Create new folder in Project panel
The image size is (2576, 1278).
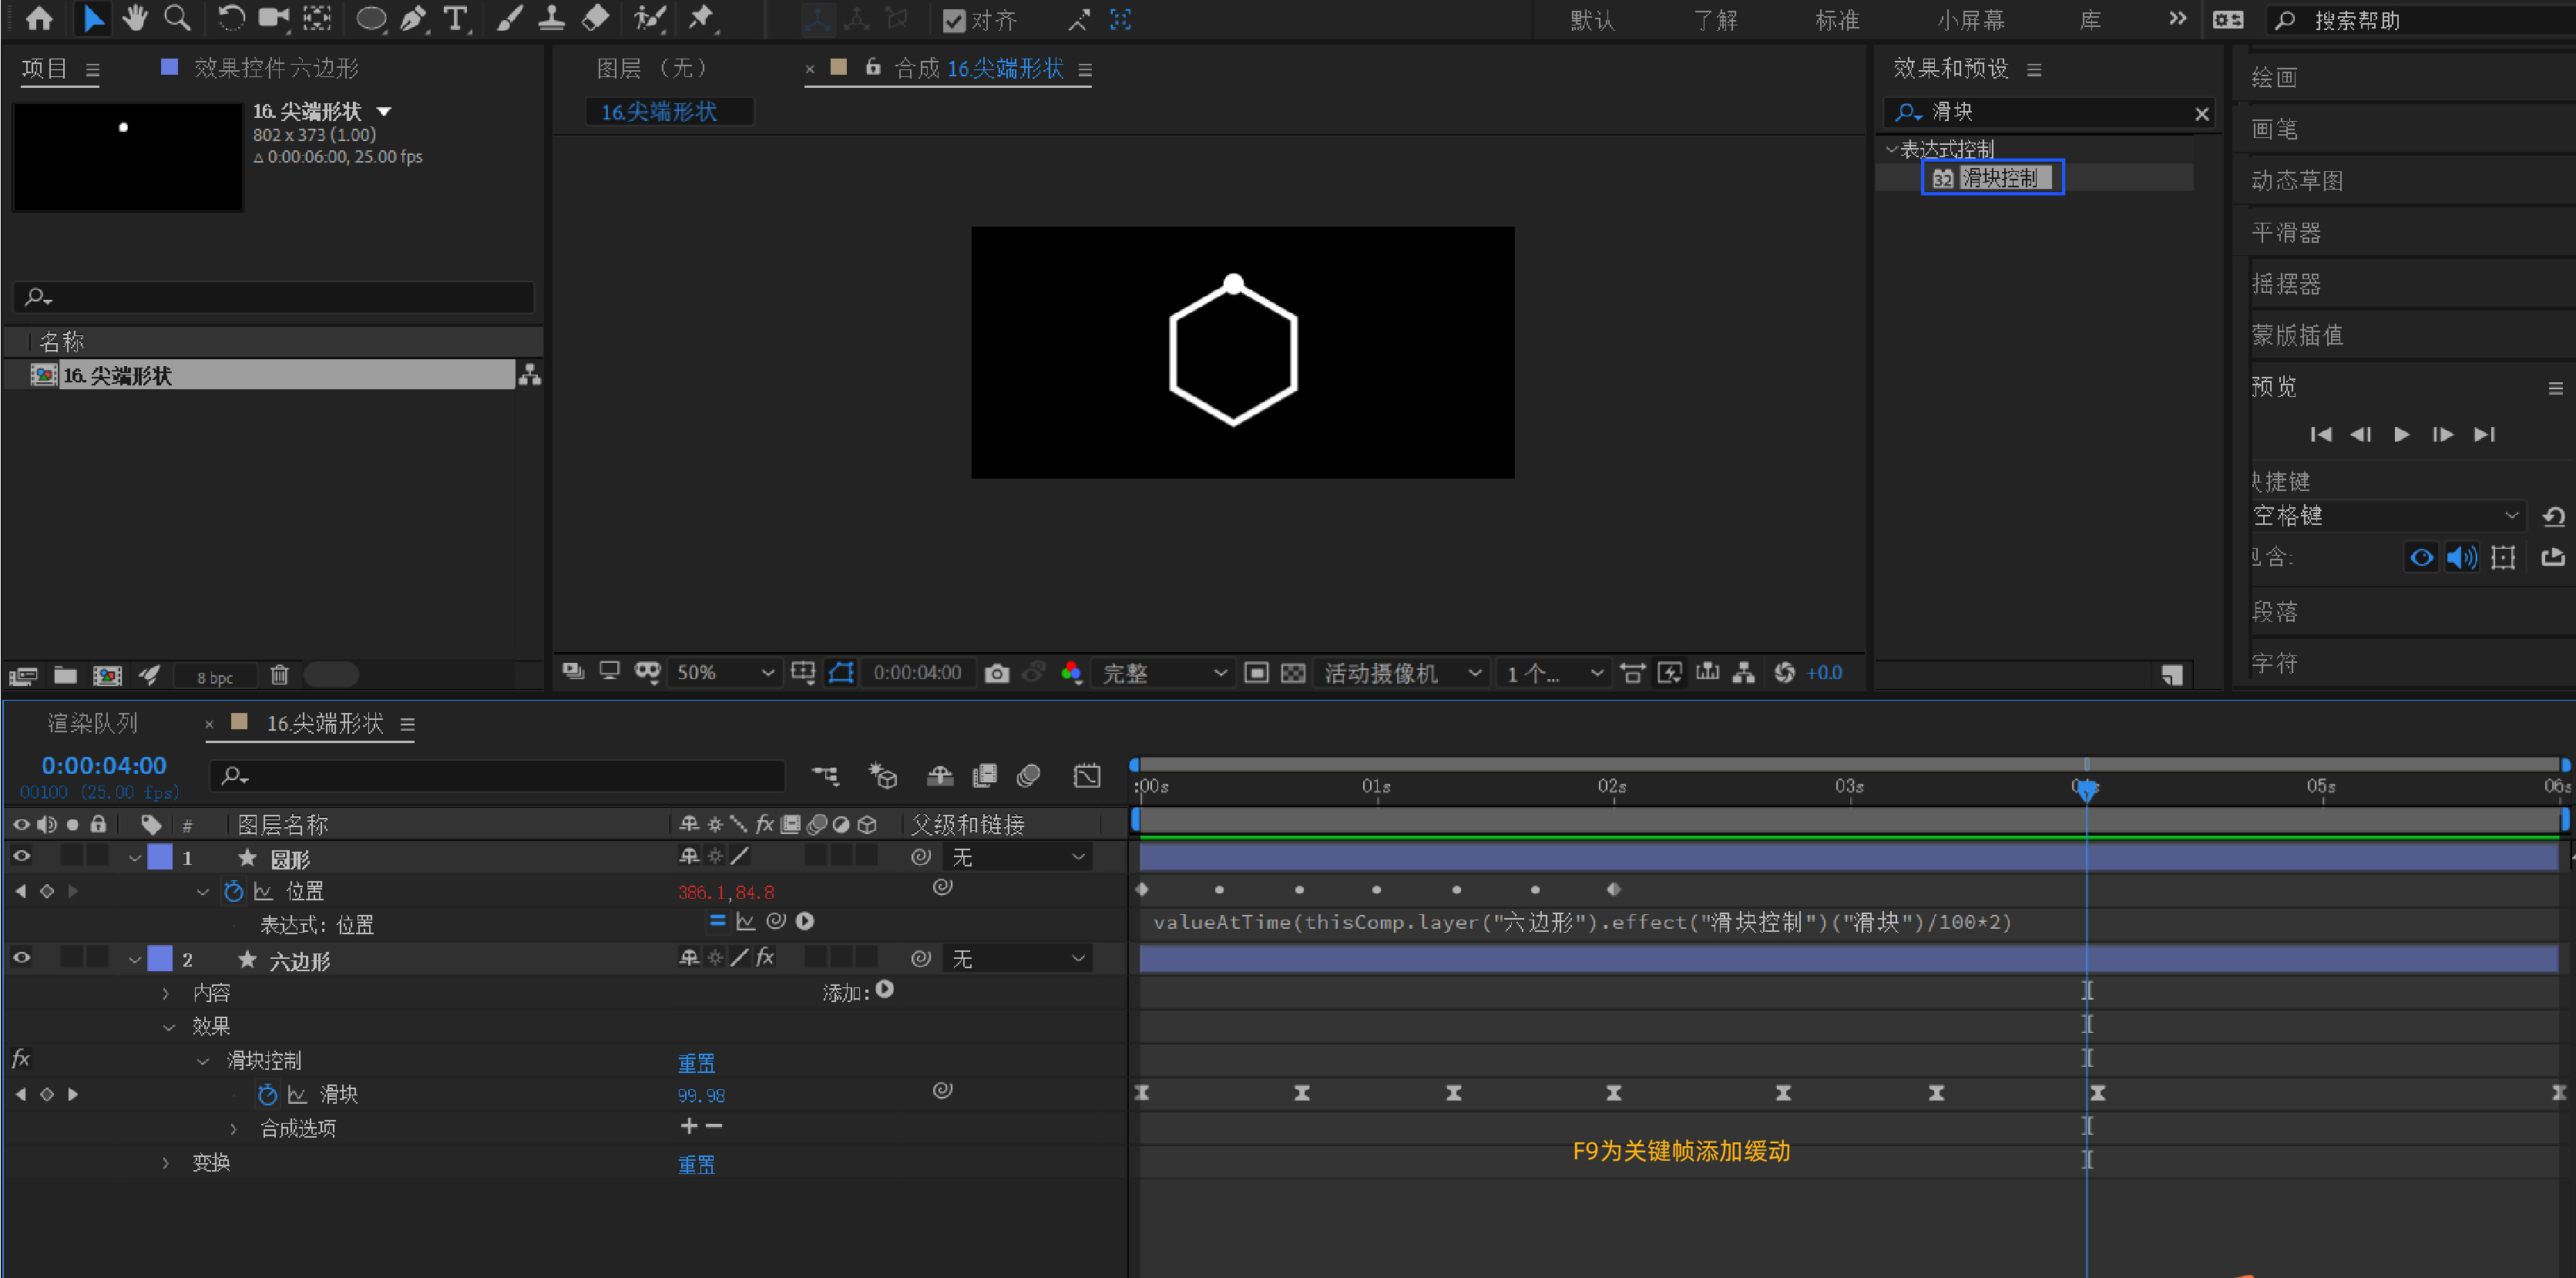(65, 675)
